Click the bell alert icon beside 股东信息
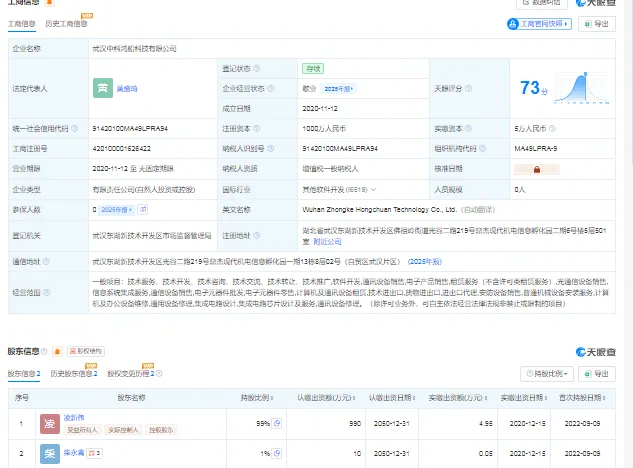Image resolution: width=633 pixels, height=468 pixels. [x=57, y=351]
